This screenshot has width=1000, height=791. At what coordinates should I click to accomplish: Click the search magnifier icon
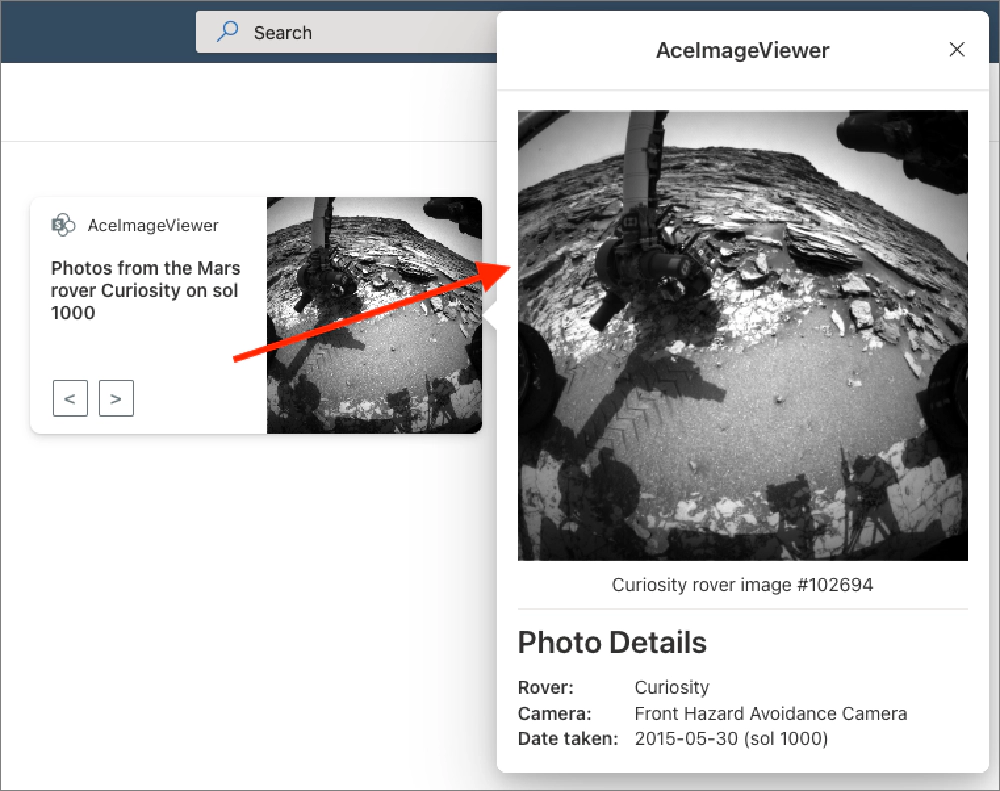coord(227,31)
